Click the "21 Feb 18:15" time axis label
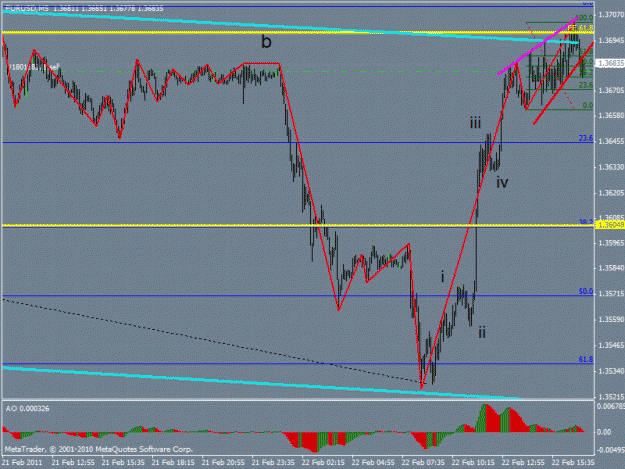 coord(173,462)
